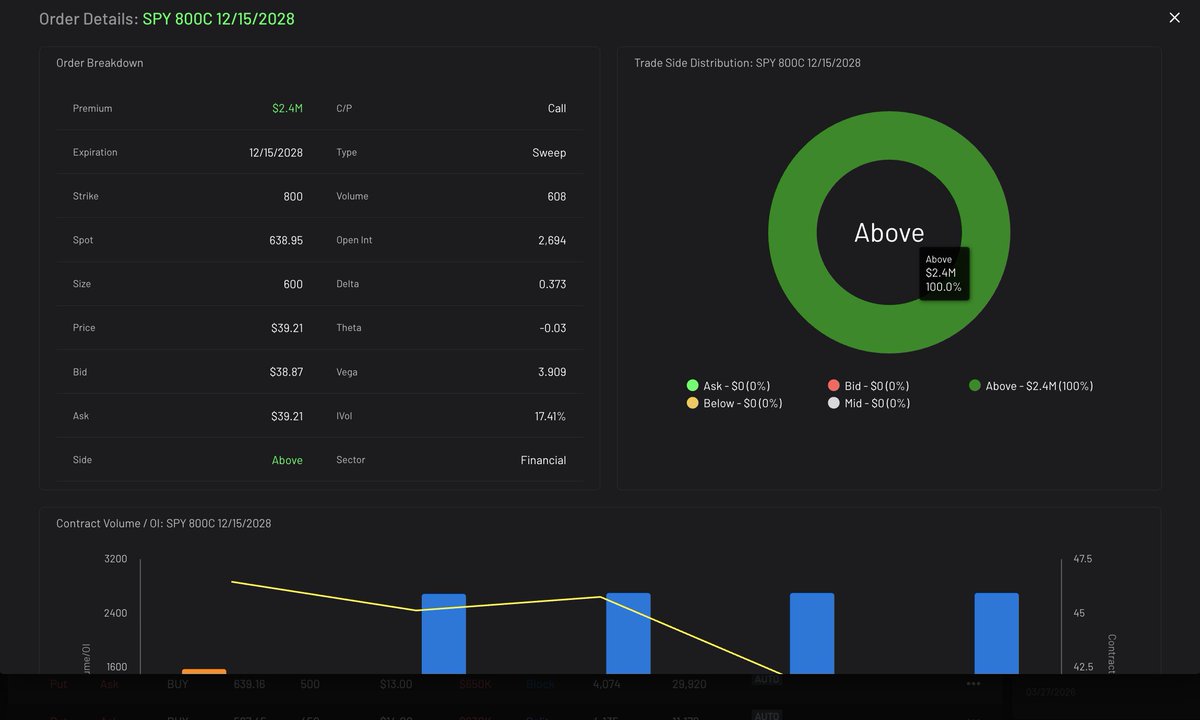Click the orange bar in the volume chart
1200x720 pixels.
click(x=204, y=672)
